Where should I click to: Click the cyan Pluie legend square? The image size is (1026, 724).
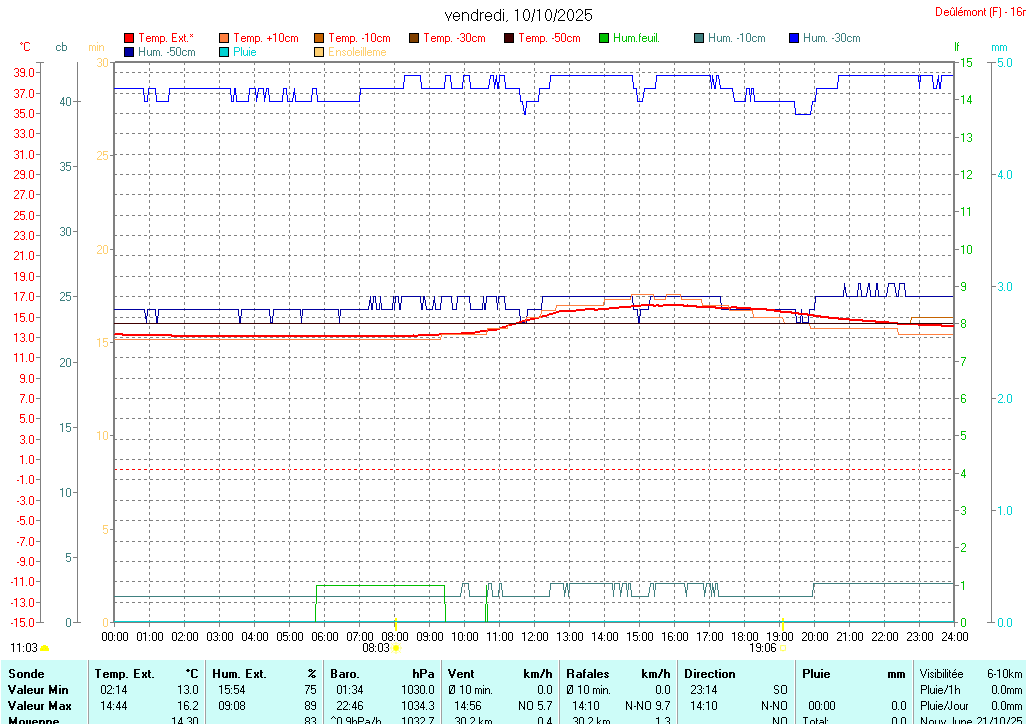(224, 52)
